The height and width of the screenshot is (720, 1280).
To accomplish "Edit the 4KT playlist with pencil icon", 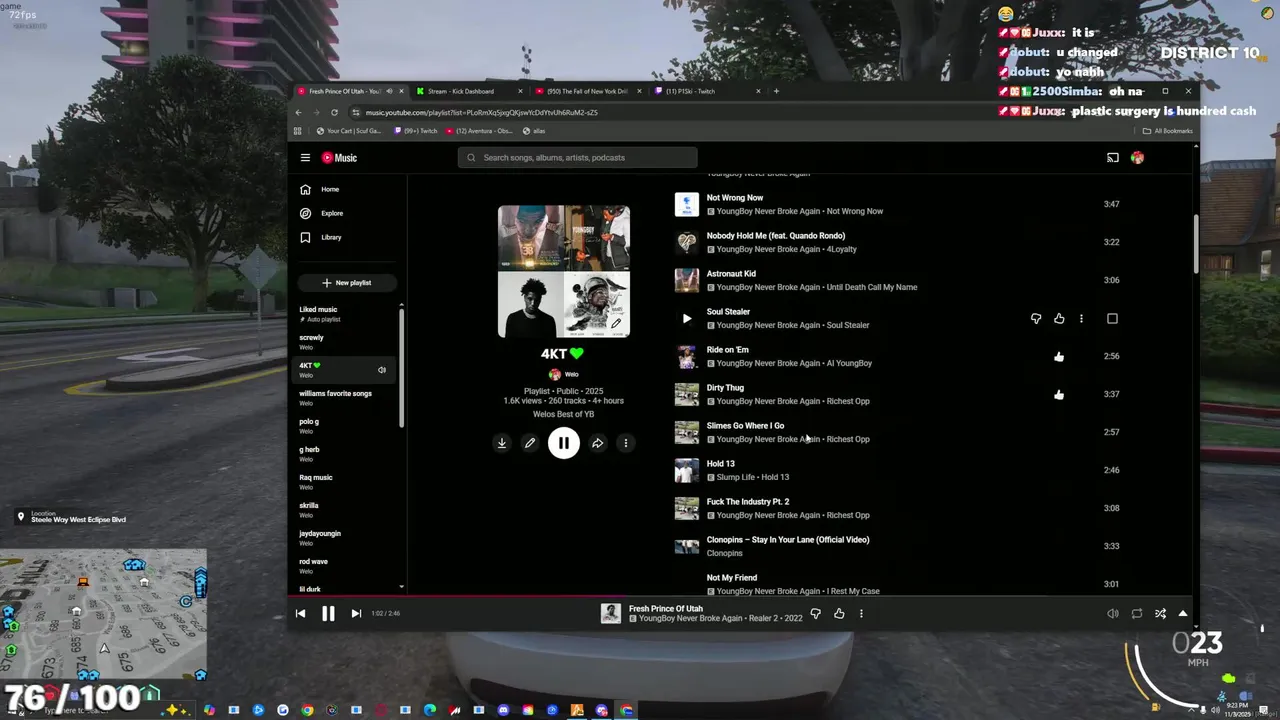I will (x=530, y=443).
